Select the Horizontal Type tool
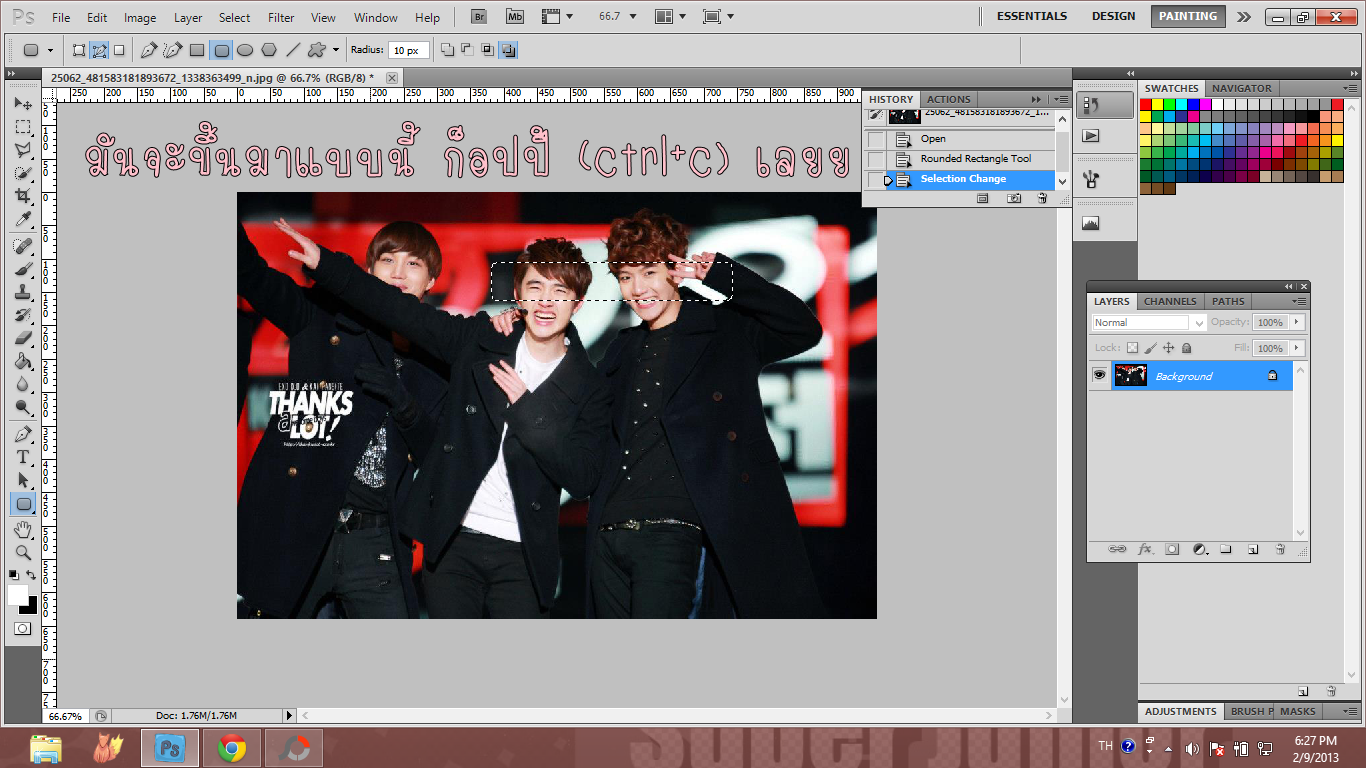Image resolution: width=1366 pixels, height=768 pixels. (23, 457)
